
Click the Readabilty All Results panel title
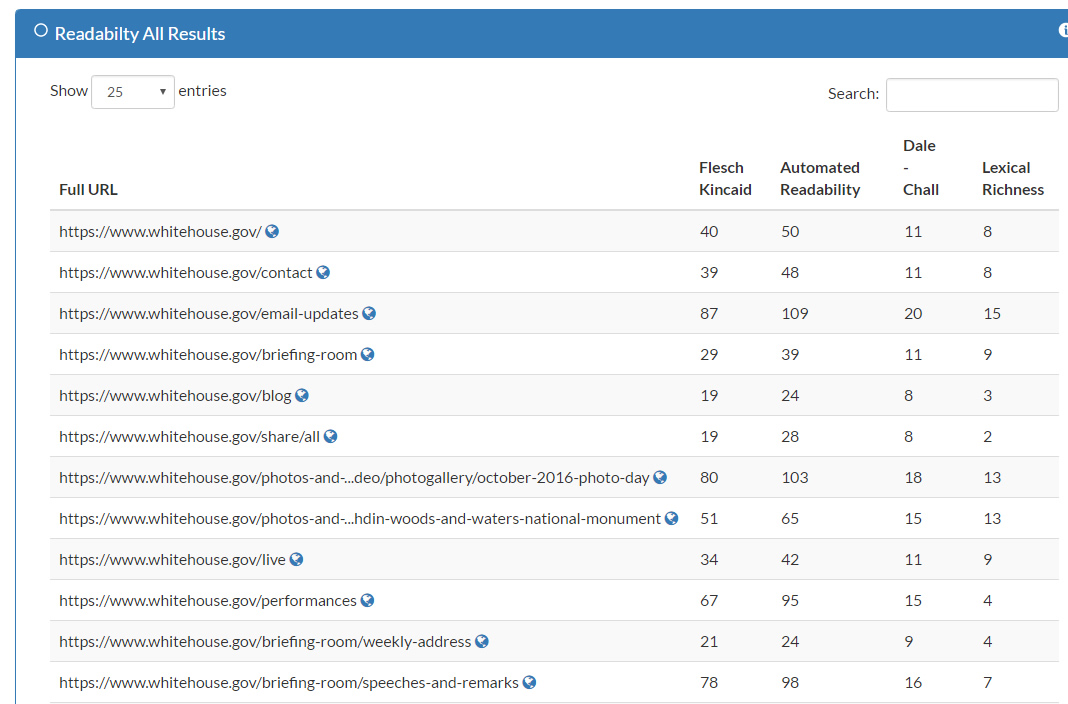point(140,33)
